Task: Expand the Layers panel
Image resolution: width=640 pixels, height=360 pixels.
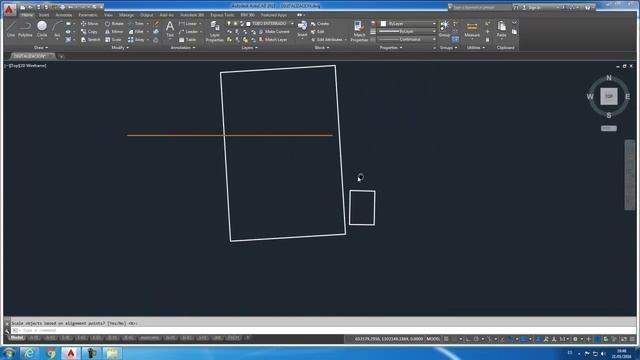Action: click(249, 48)
